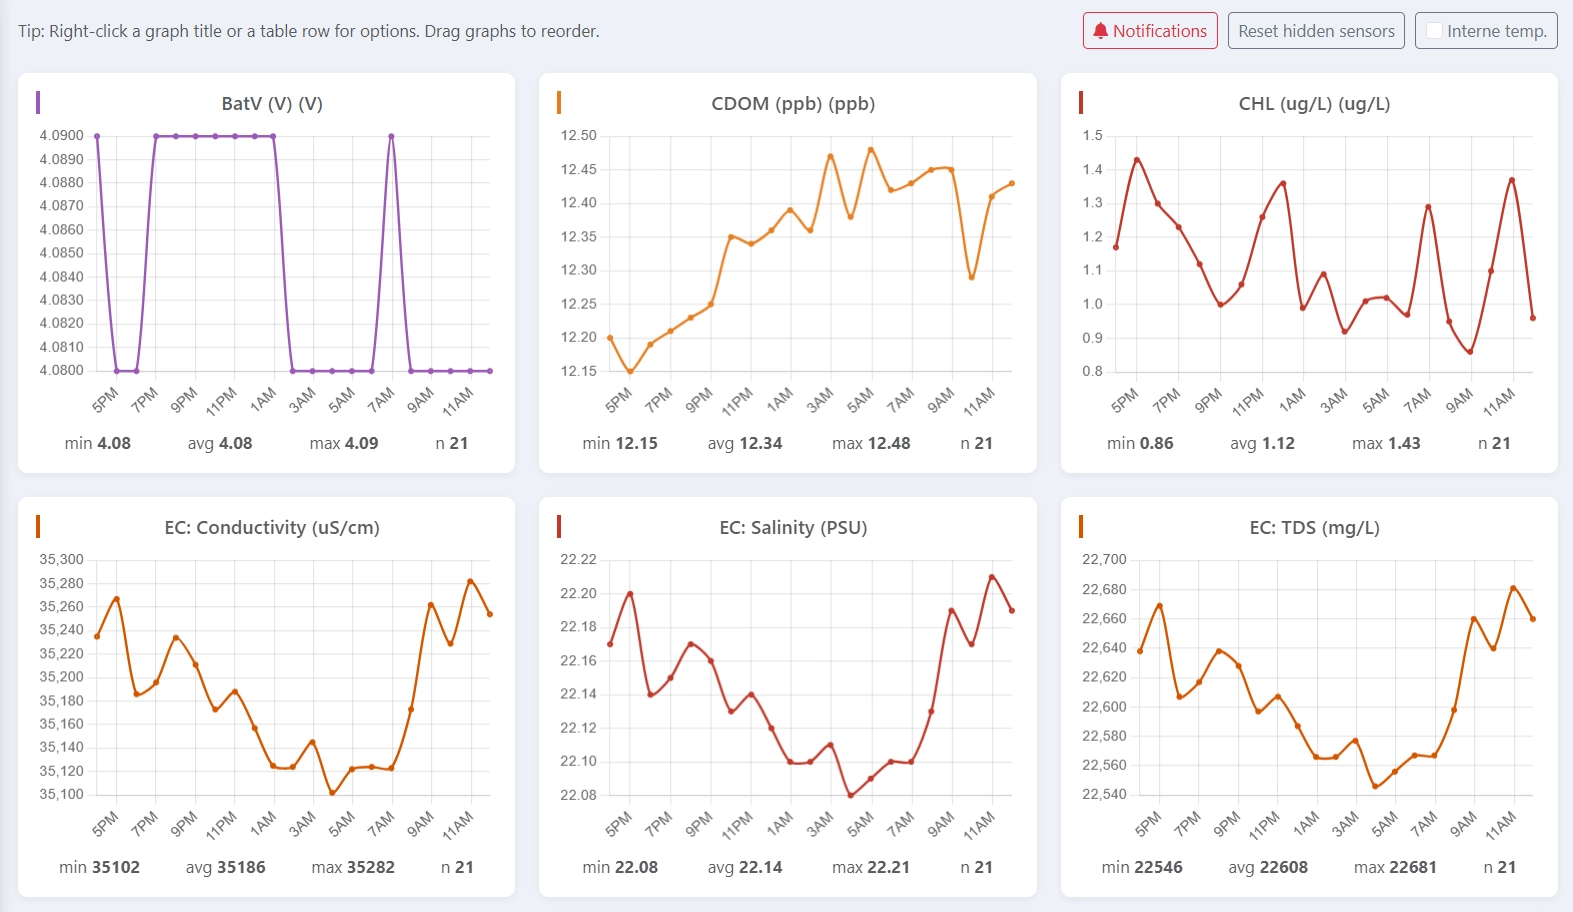Click 'min 12.15' under the CDOM graph

[x=620, y=443]
